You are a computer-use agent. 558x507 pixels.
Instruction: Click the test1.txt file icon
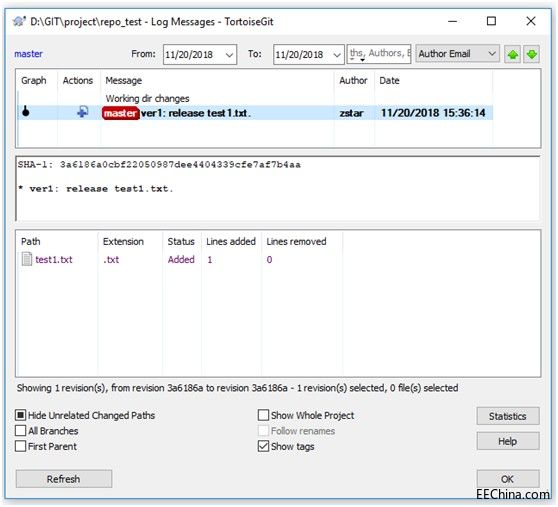[27, 259]
